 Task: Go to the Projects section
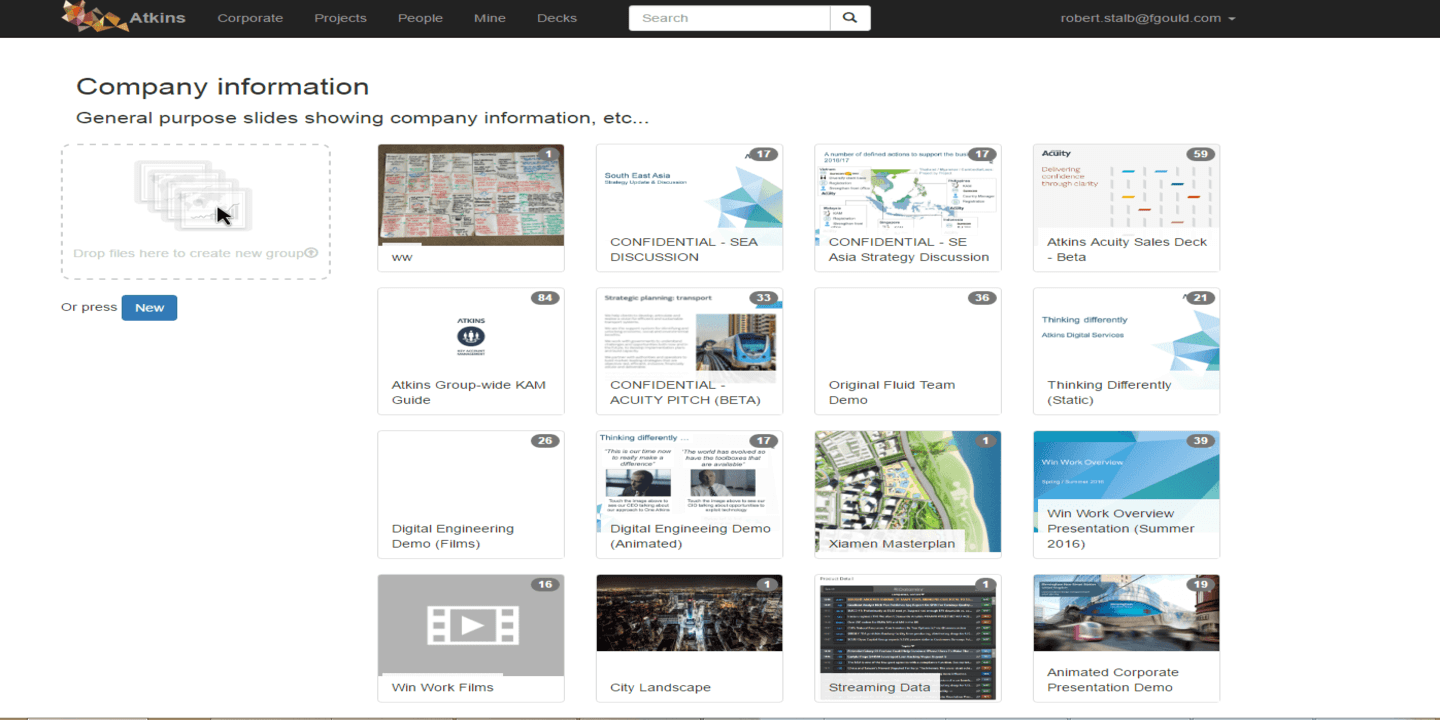point(340,18)
